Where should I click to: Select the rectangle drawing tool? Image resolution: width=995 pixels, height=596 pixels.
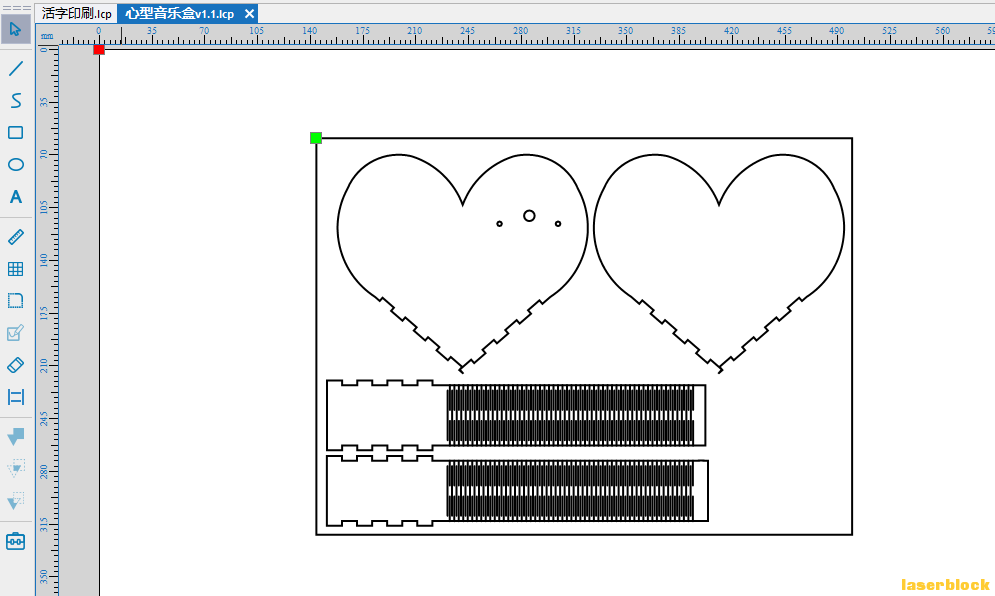(16, 133)
